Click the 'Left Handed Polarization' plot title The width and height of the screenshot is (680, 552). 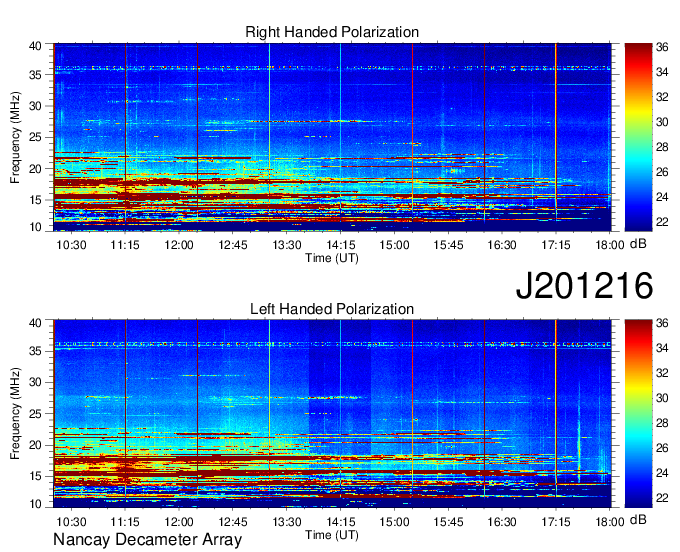coord(332,309)
